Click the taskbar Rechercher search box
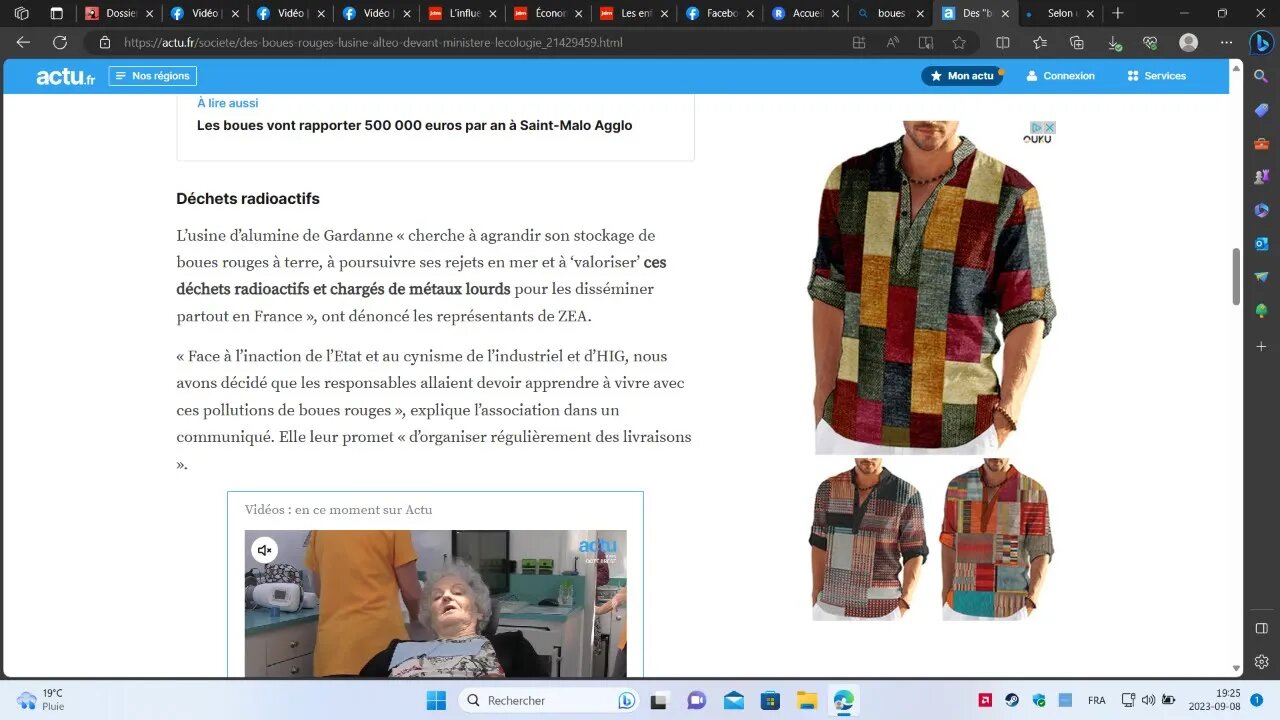 click(549, 700)
